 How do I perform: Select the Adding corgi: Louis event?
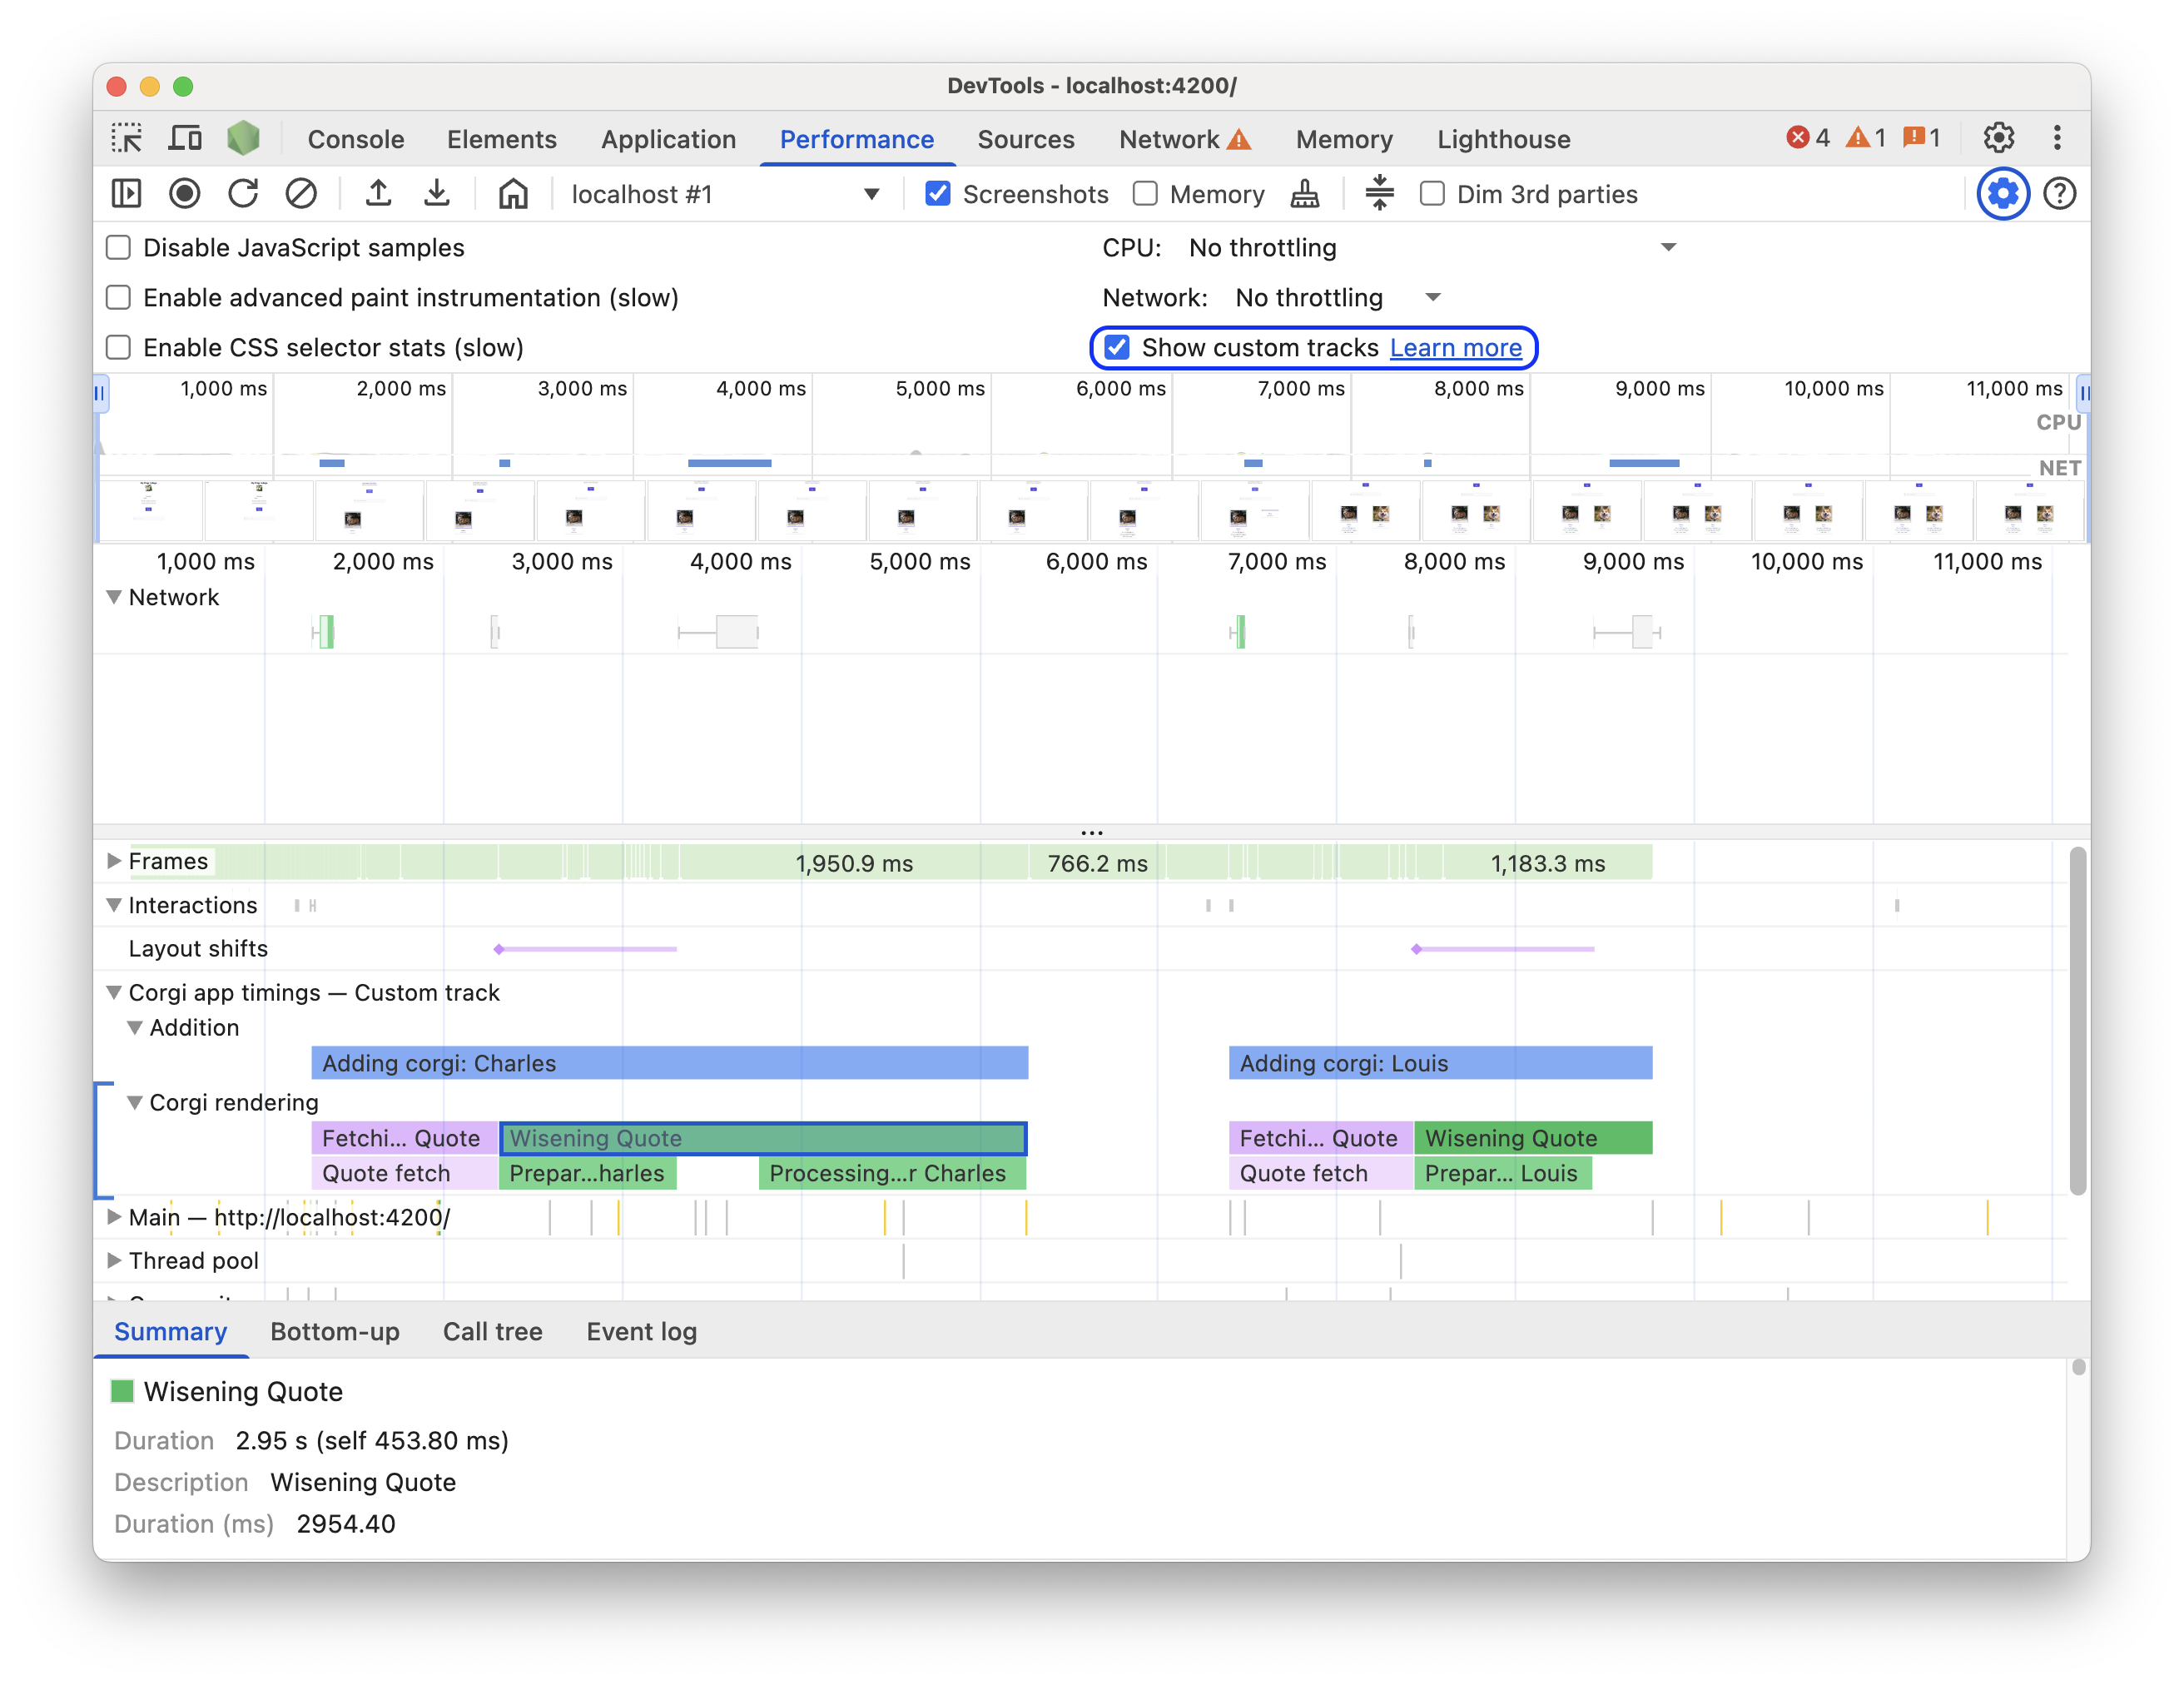(1440, 1063)
